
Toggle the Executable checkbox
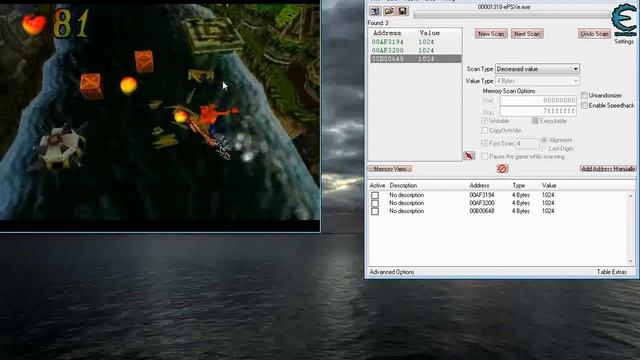click(x=535, y=121)
